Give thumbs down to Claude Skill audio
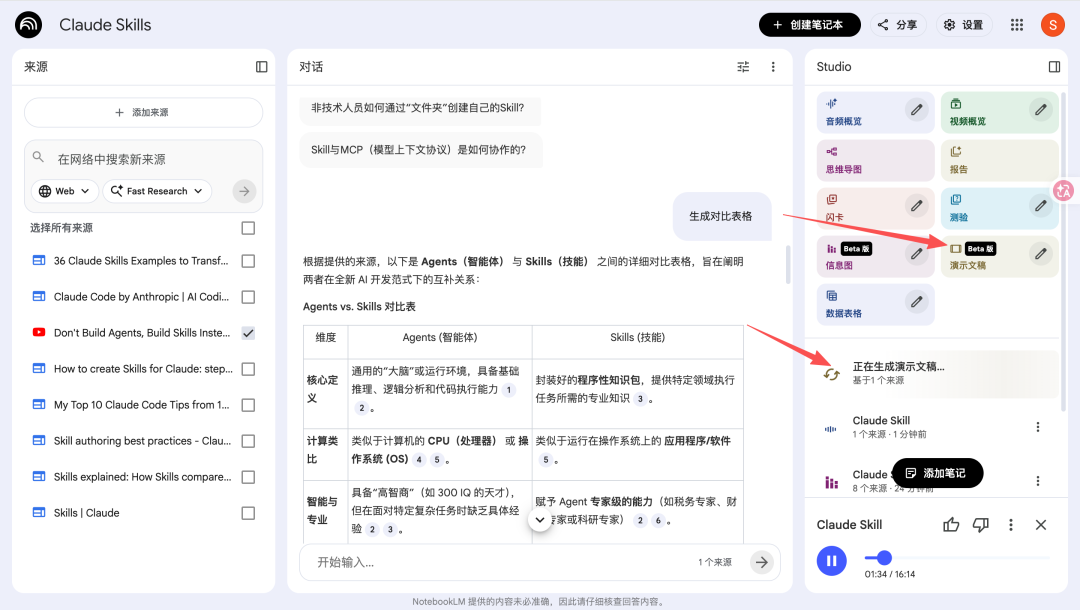Image resolution: width=1080 pixels, height=610 pixels. click(981, 525)
